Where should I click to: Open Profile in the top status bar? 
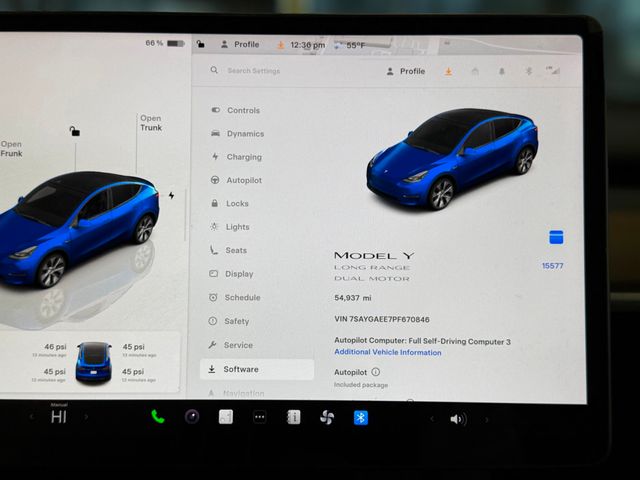pyautogui.click(x=240, y=44)
